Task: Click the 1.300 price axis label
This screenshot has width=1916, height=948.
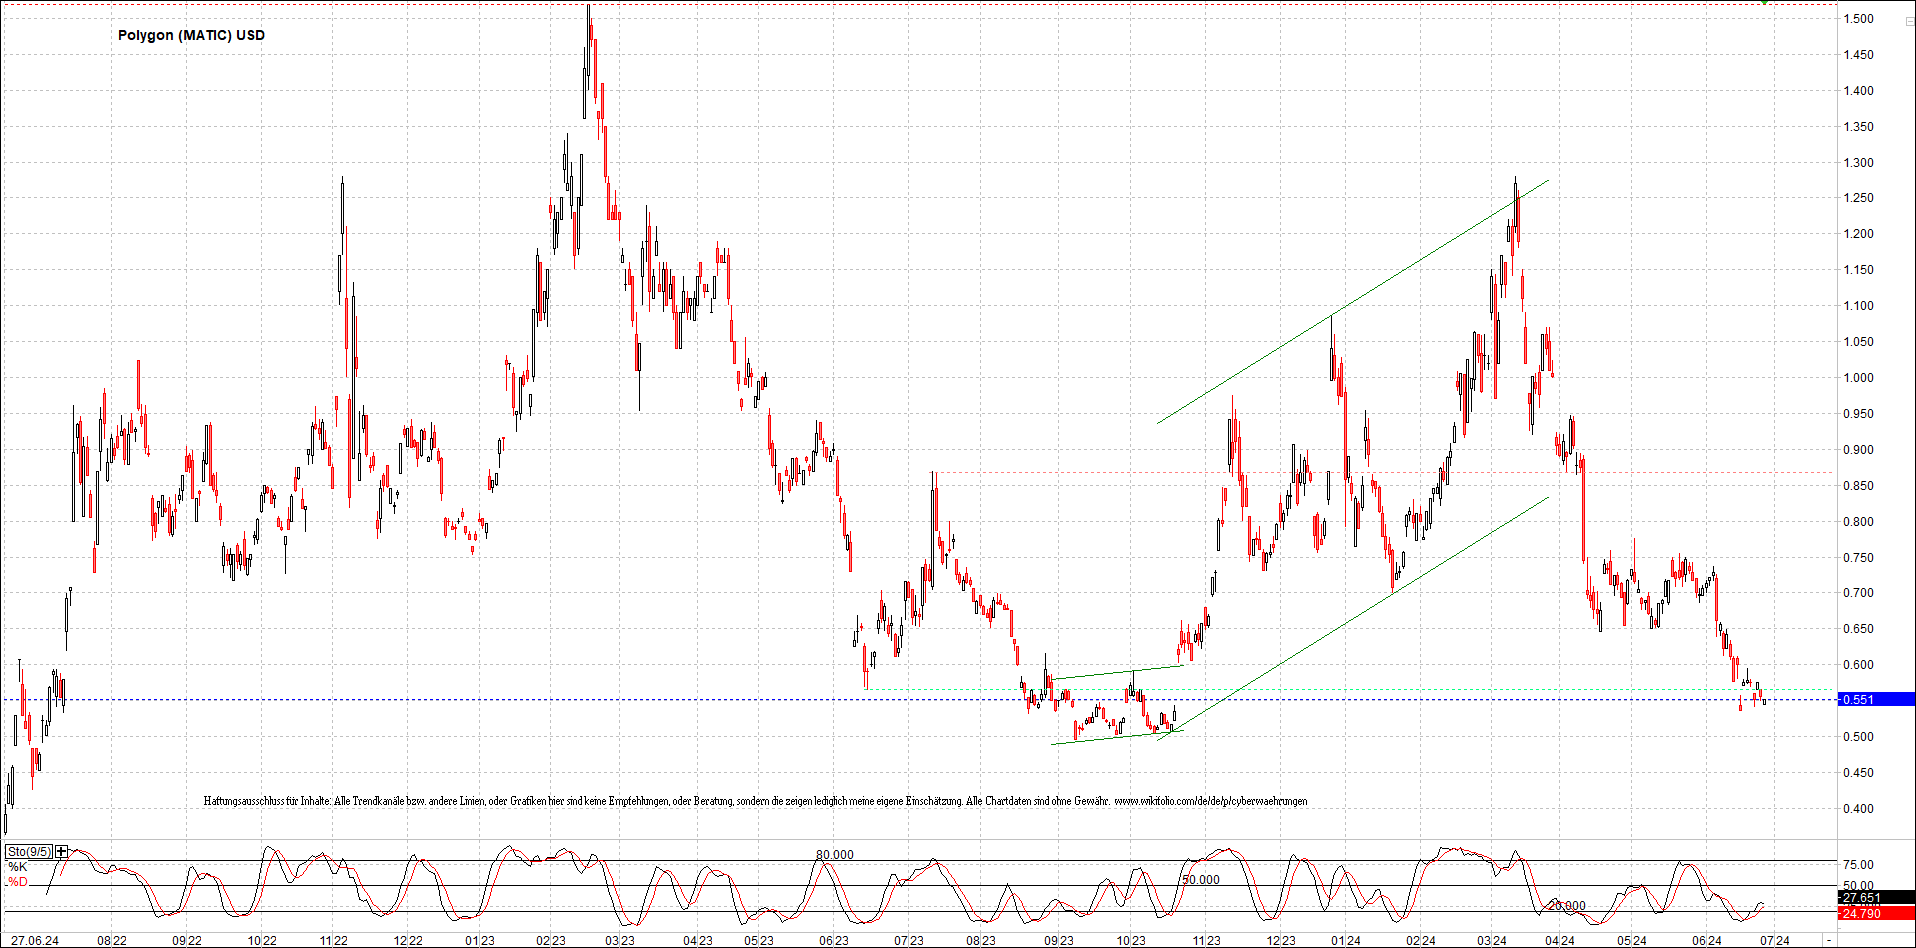Action: tap(1859, 163)
